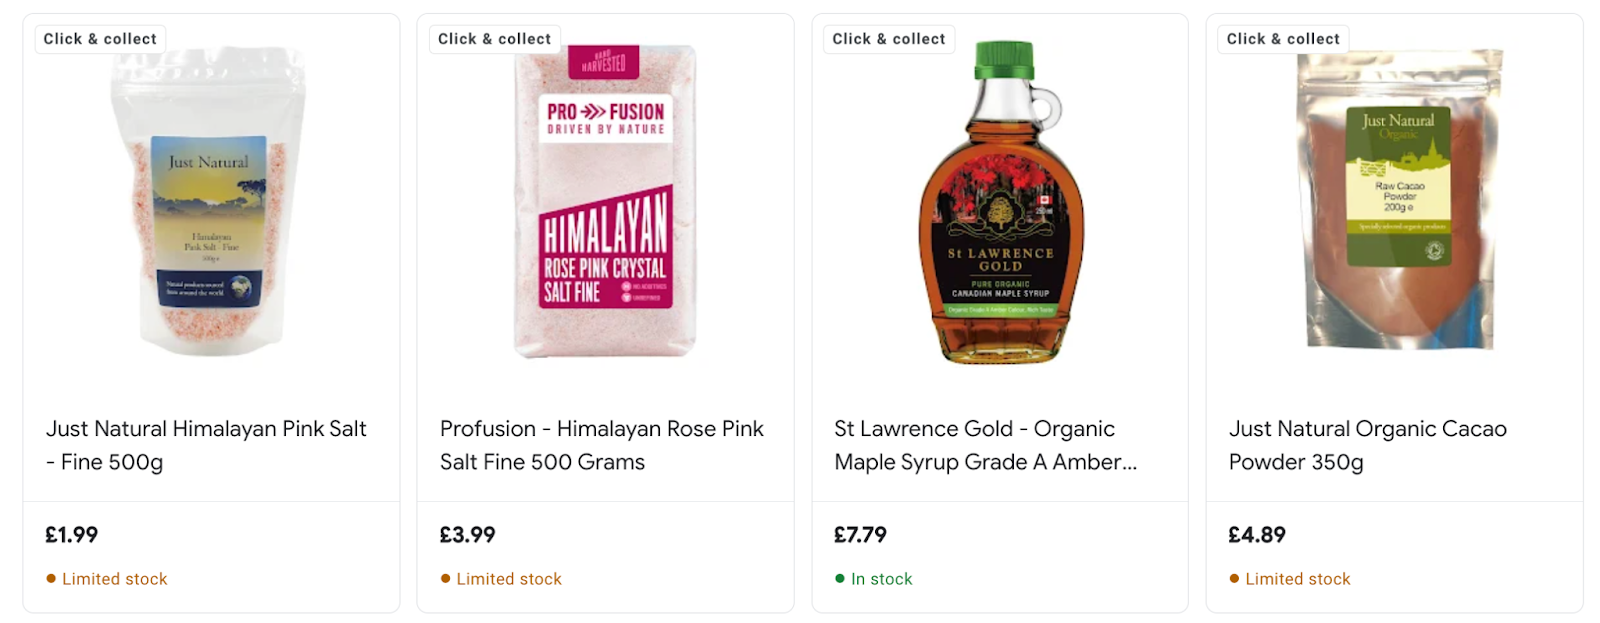This screenshot has width=1600, height=623.
Task: Click the £7.79 price
Action: pyautogui.click(x=860, y=535)
